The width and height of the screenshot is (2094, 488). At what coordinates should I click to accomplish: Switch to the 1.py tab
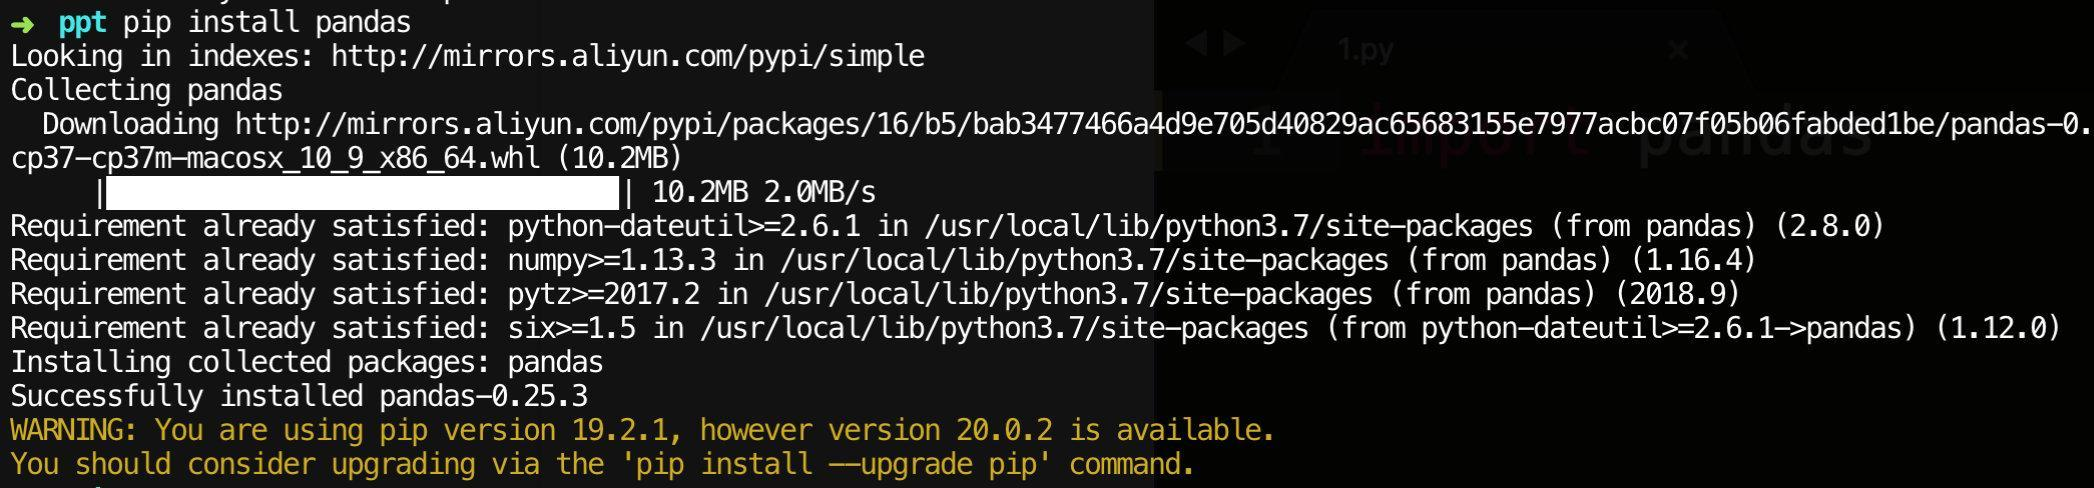[1366, 49]
